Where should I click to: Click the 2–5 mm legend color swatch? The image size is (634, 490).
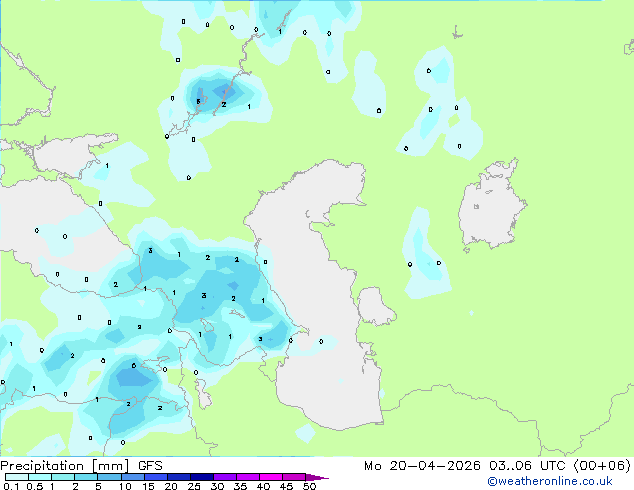click(x=86, y=477)
